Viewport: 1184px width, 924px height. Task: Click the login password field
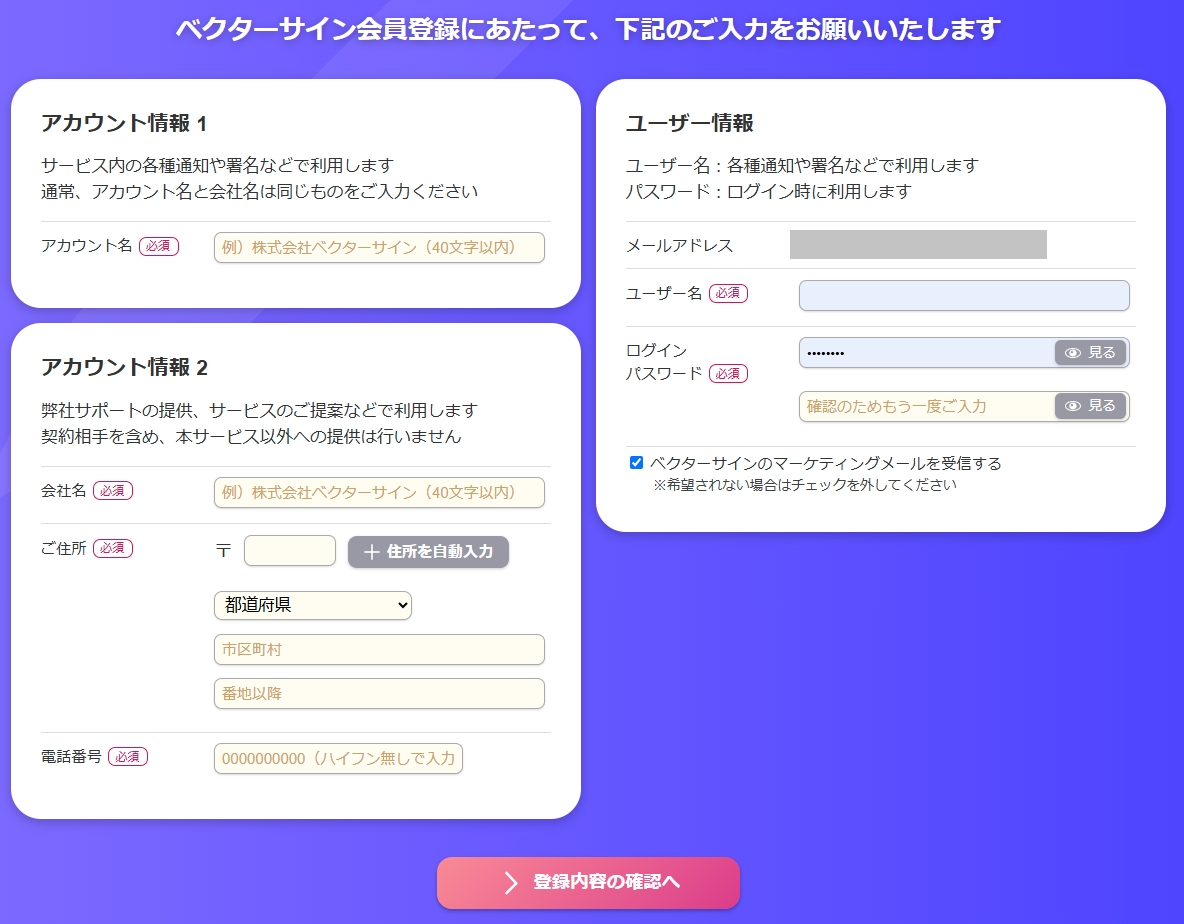tap(927, 353)
